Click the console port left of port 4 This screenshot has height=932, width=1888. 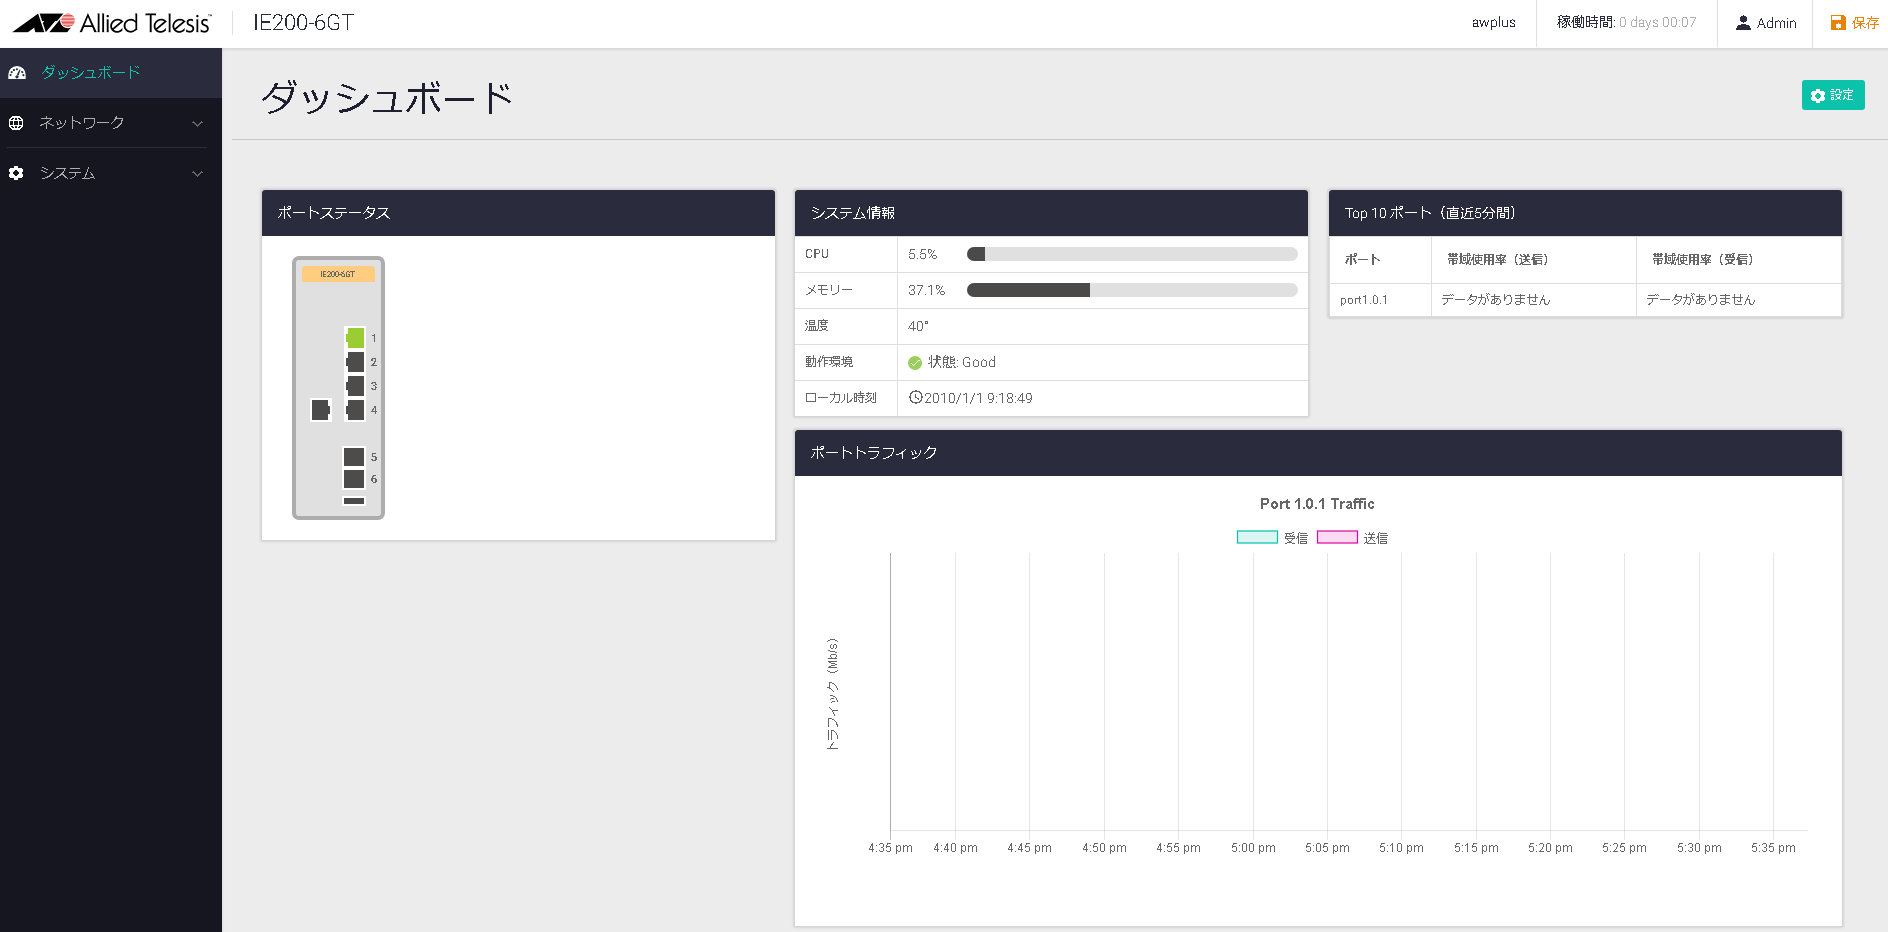[320, 410]
